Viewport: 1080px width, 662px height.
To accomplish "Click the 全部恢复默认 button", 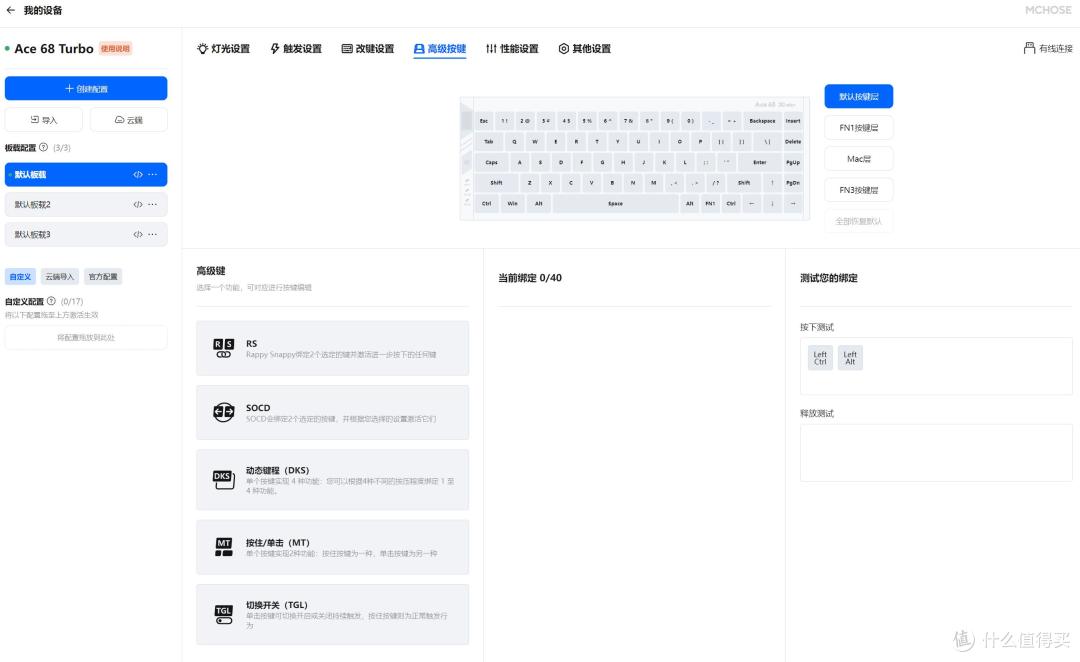I will point(858,221).
